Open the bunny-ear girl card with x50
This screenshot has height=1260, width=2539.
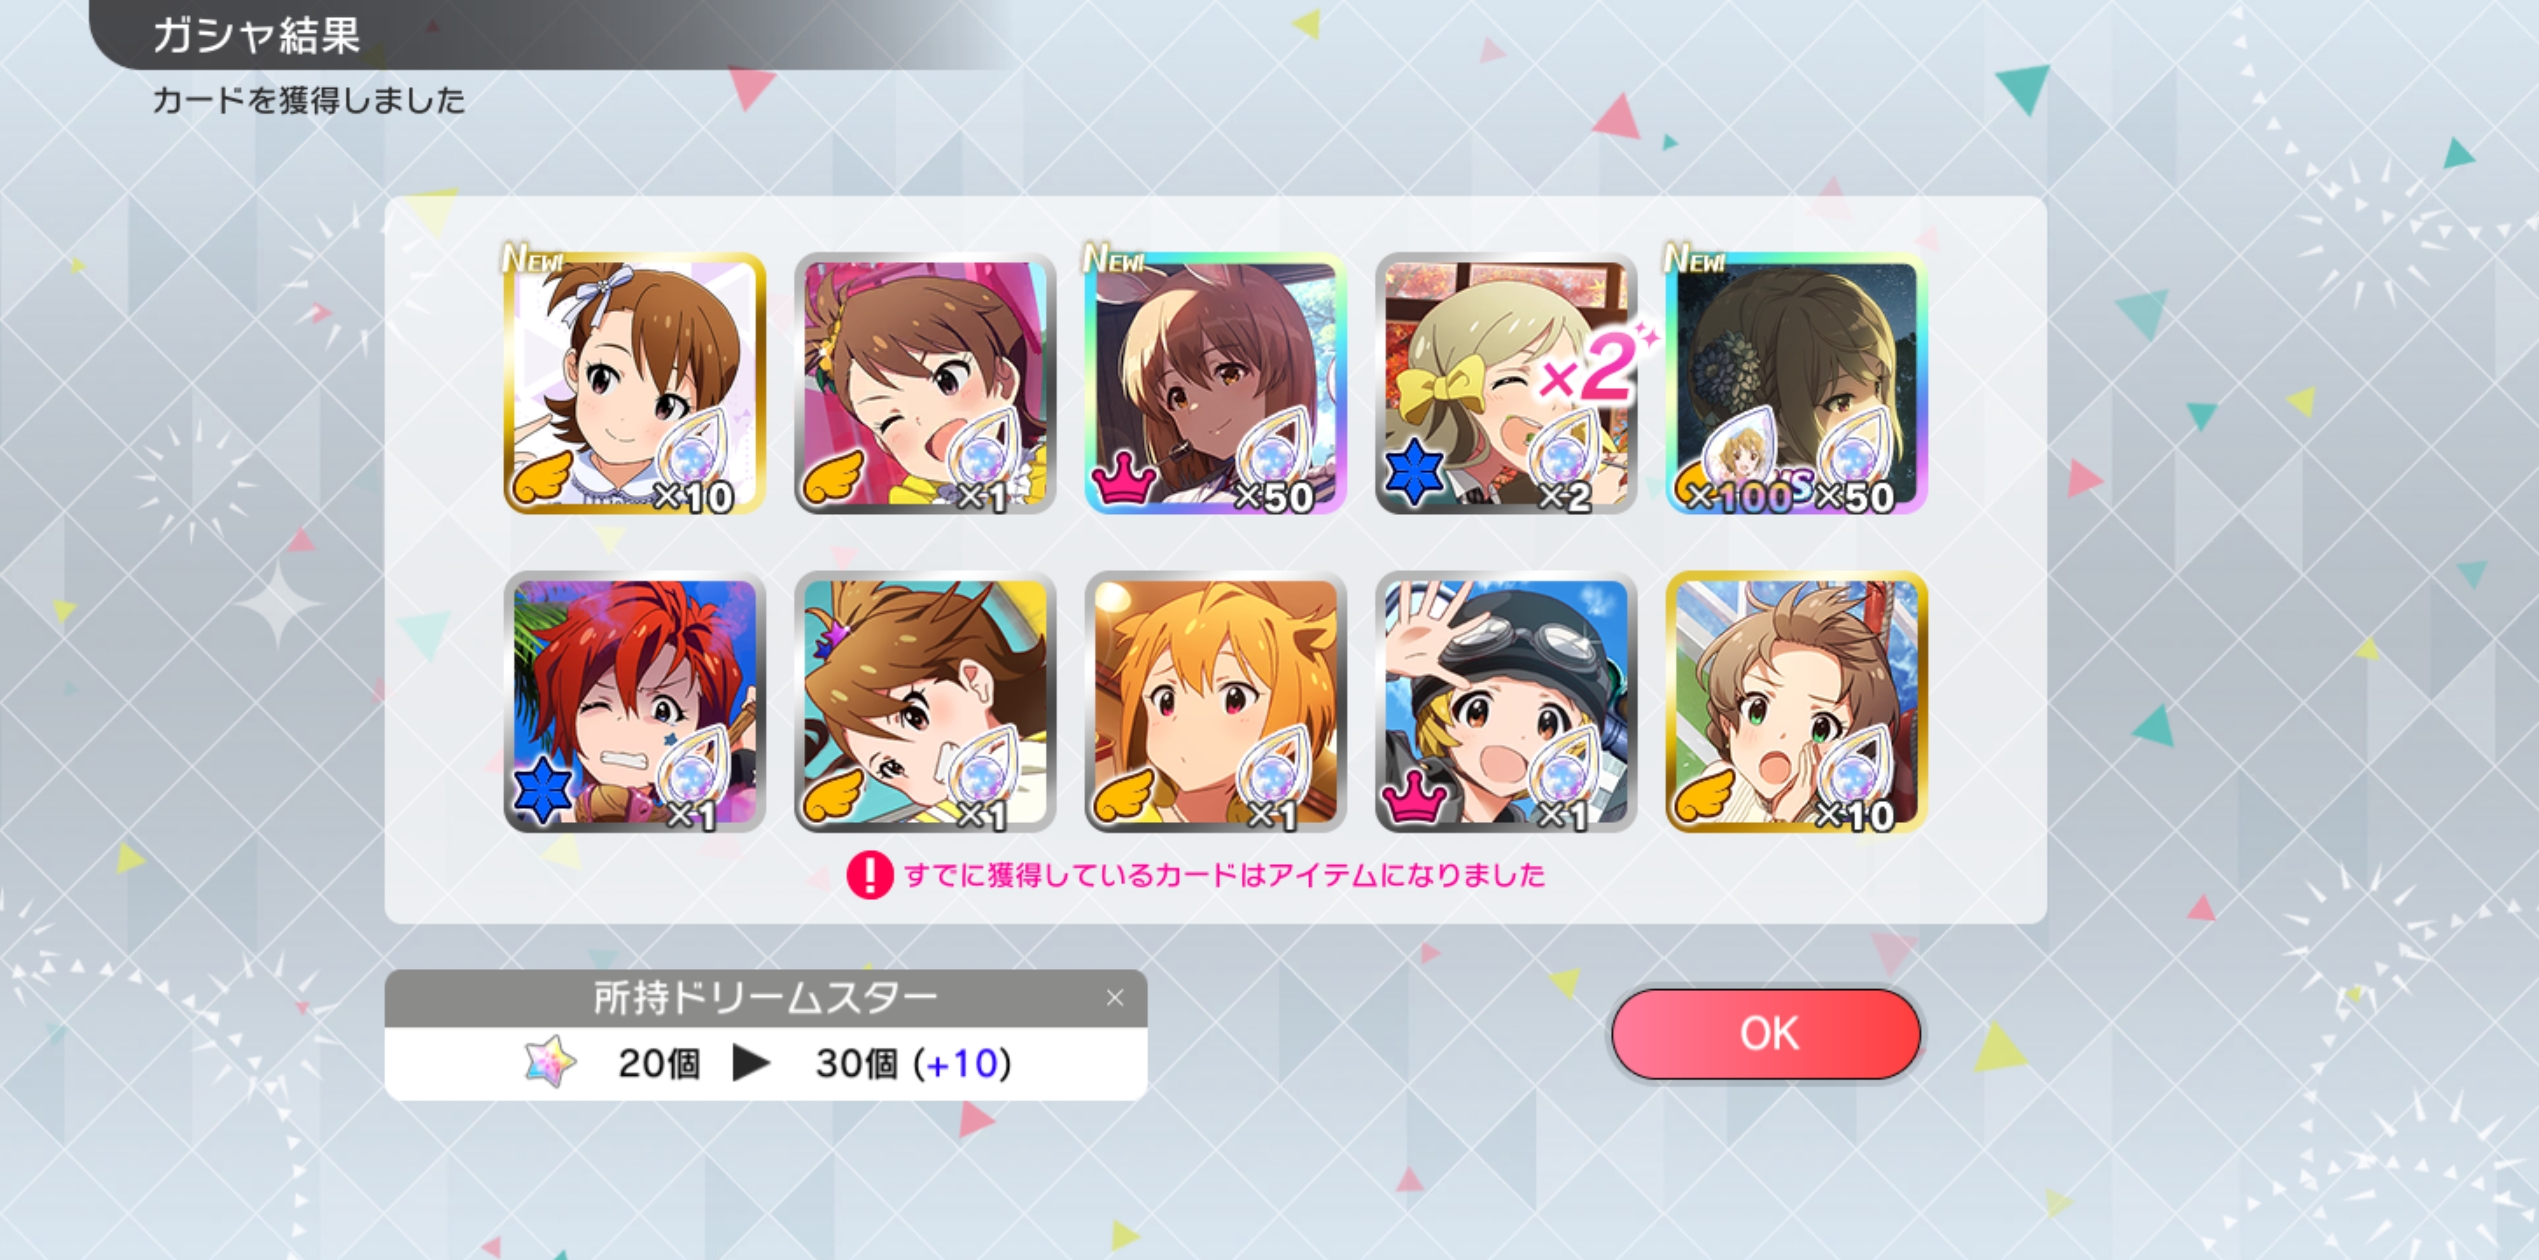click(1215, 384)
